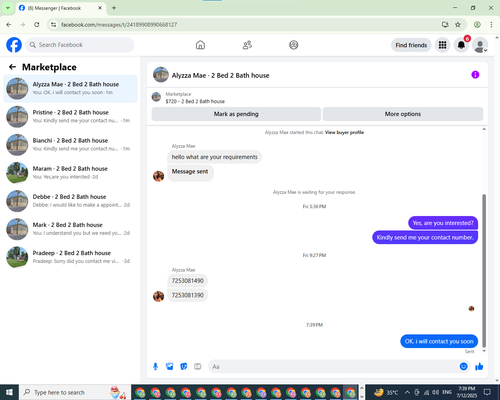Go back from Marketplace chats

click(x=12, y=67)
